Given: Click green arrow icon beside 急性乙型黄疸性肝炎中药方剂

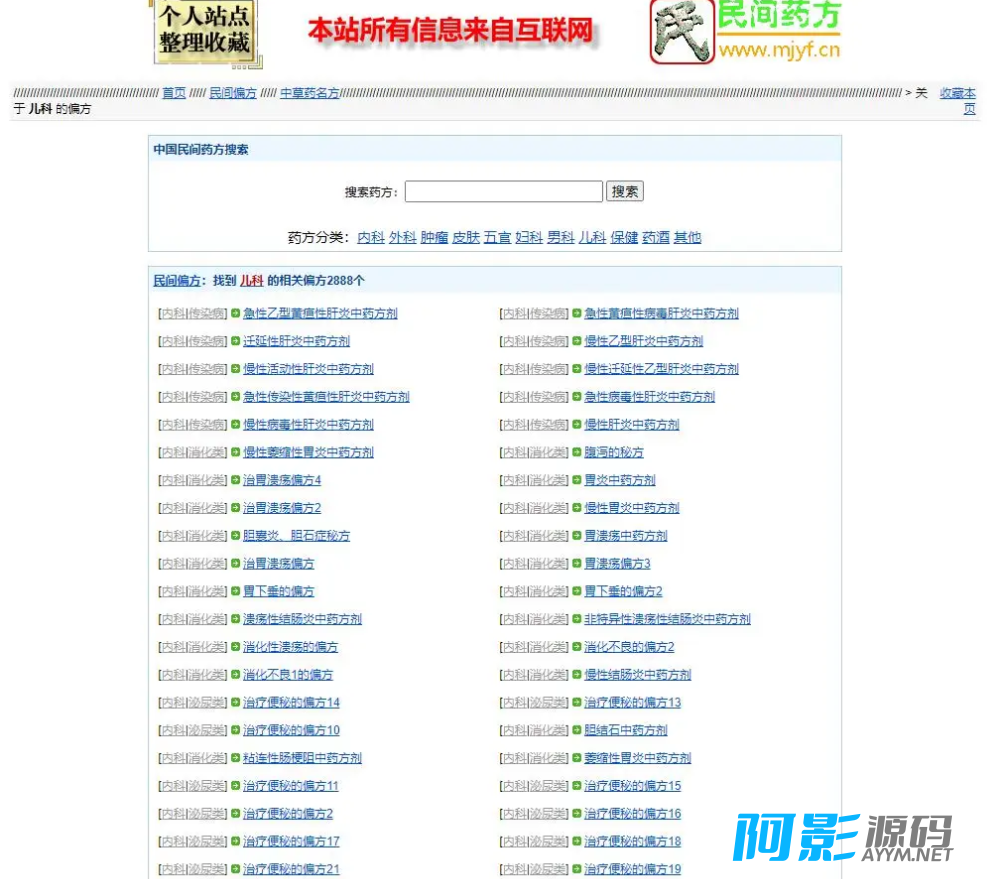Looking at the screenshot, I should coord(236,313).
